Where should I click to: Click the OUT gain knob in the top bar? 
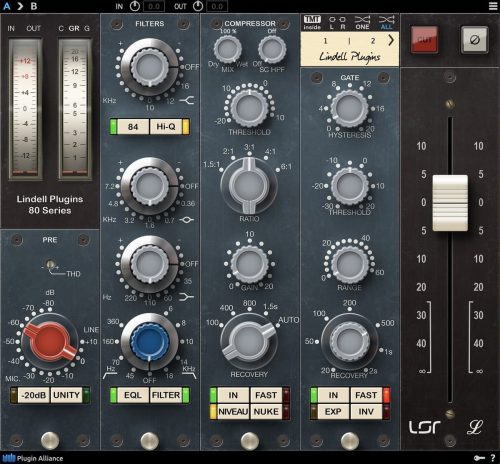click(x=198, y=6)
